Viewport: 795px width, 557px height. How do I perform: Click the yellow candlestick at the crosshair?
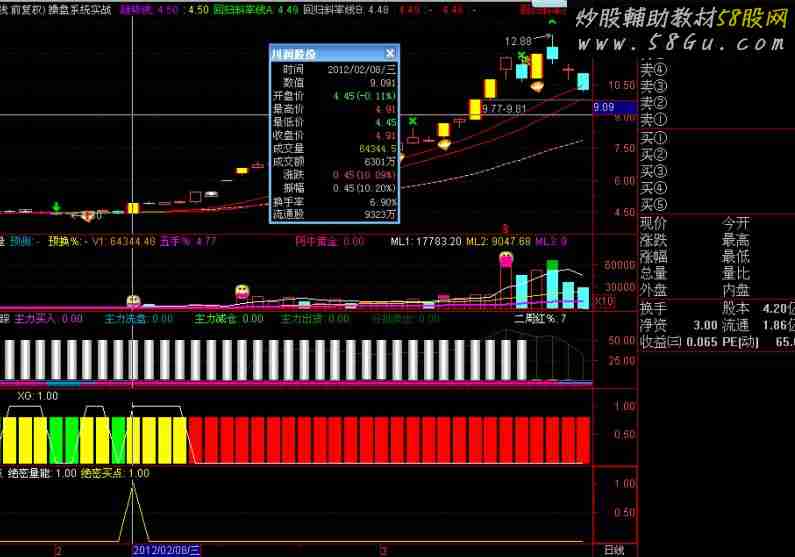132,208
